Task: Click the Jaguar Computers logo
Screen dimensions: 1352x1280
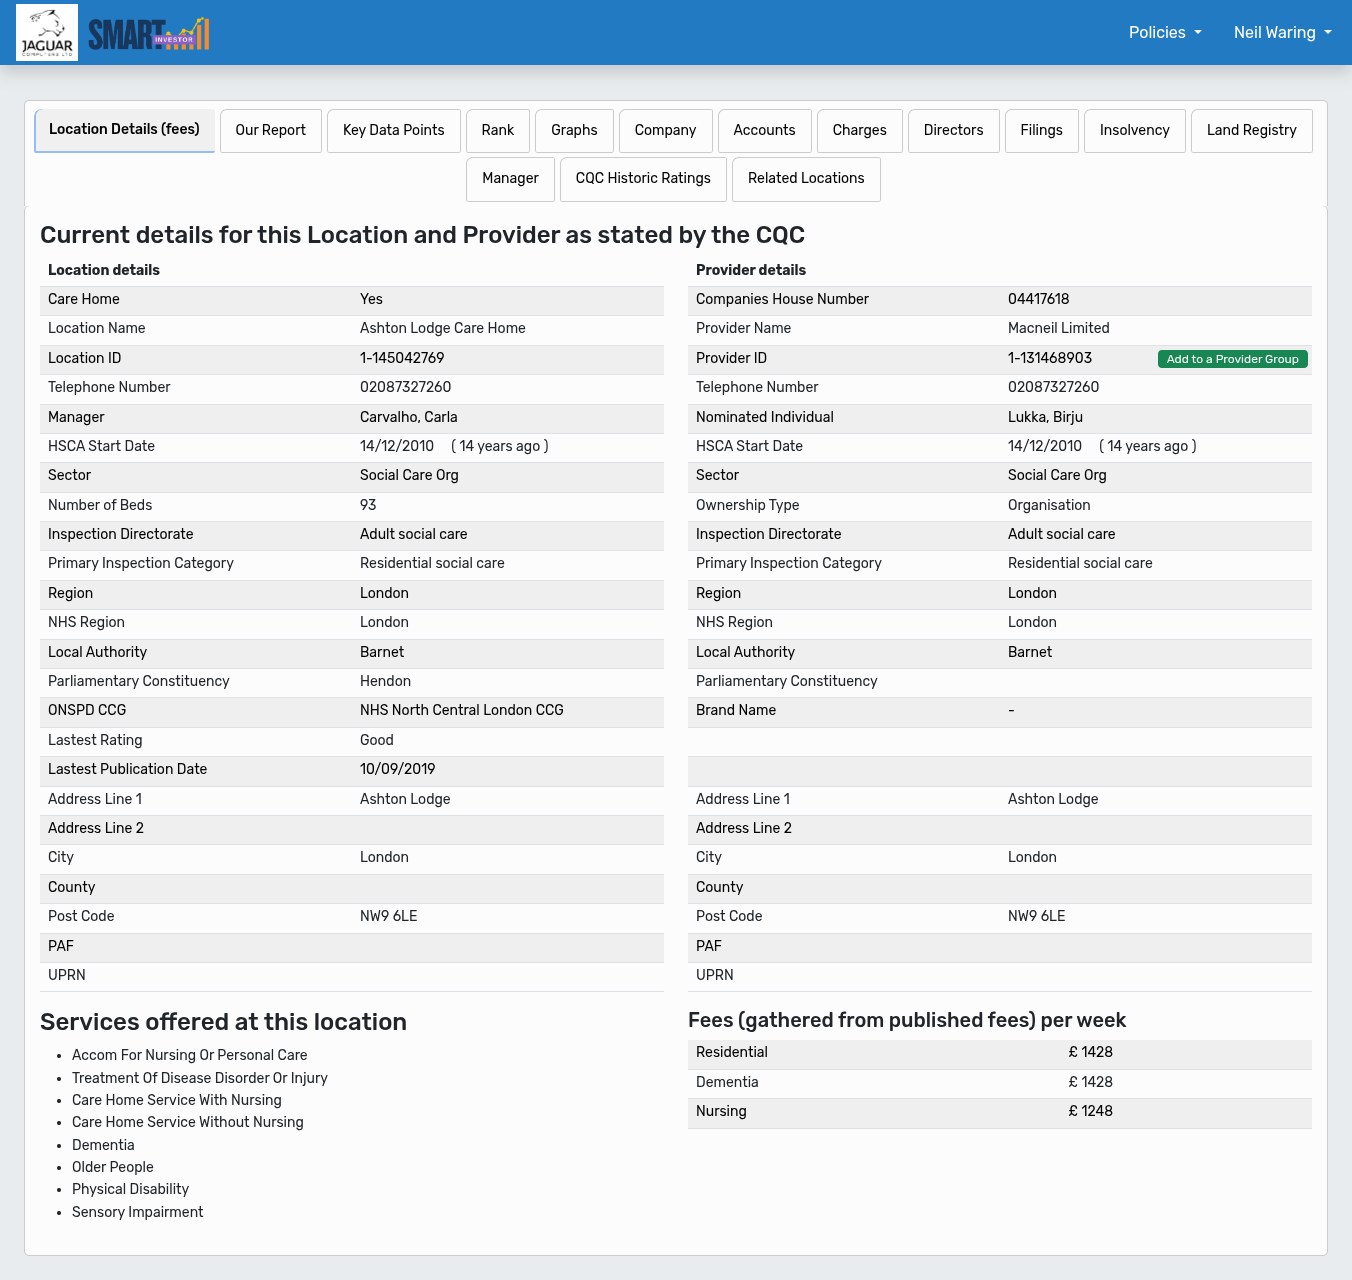Action: (x=47, y=33)
